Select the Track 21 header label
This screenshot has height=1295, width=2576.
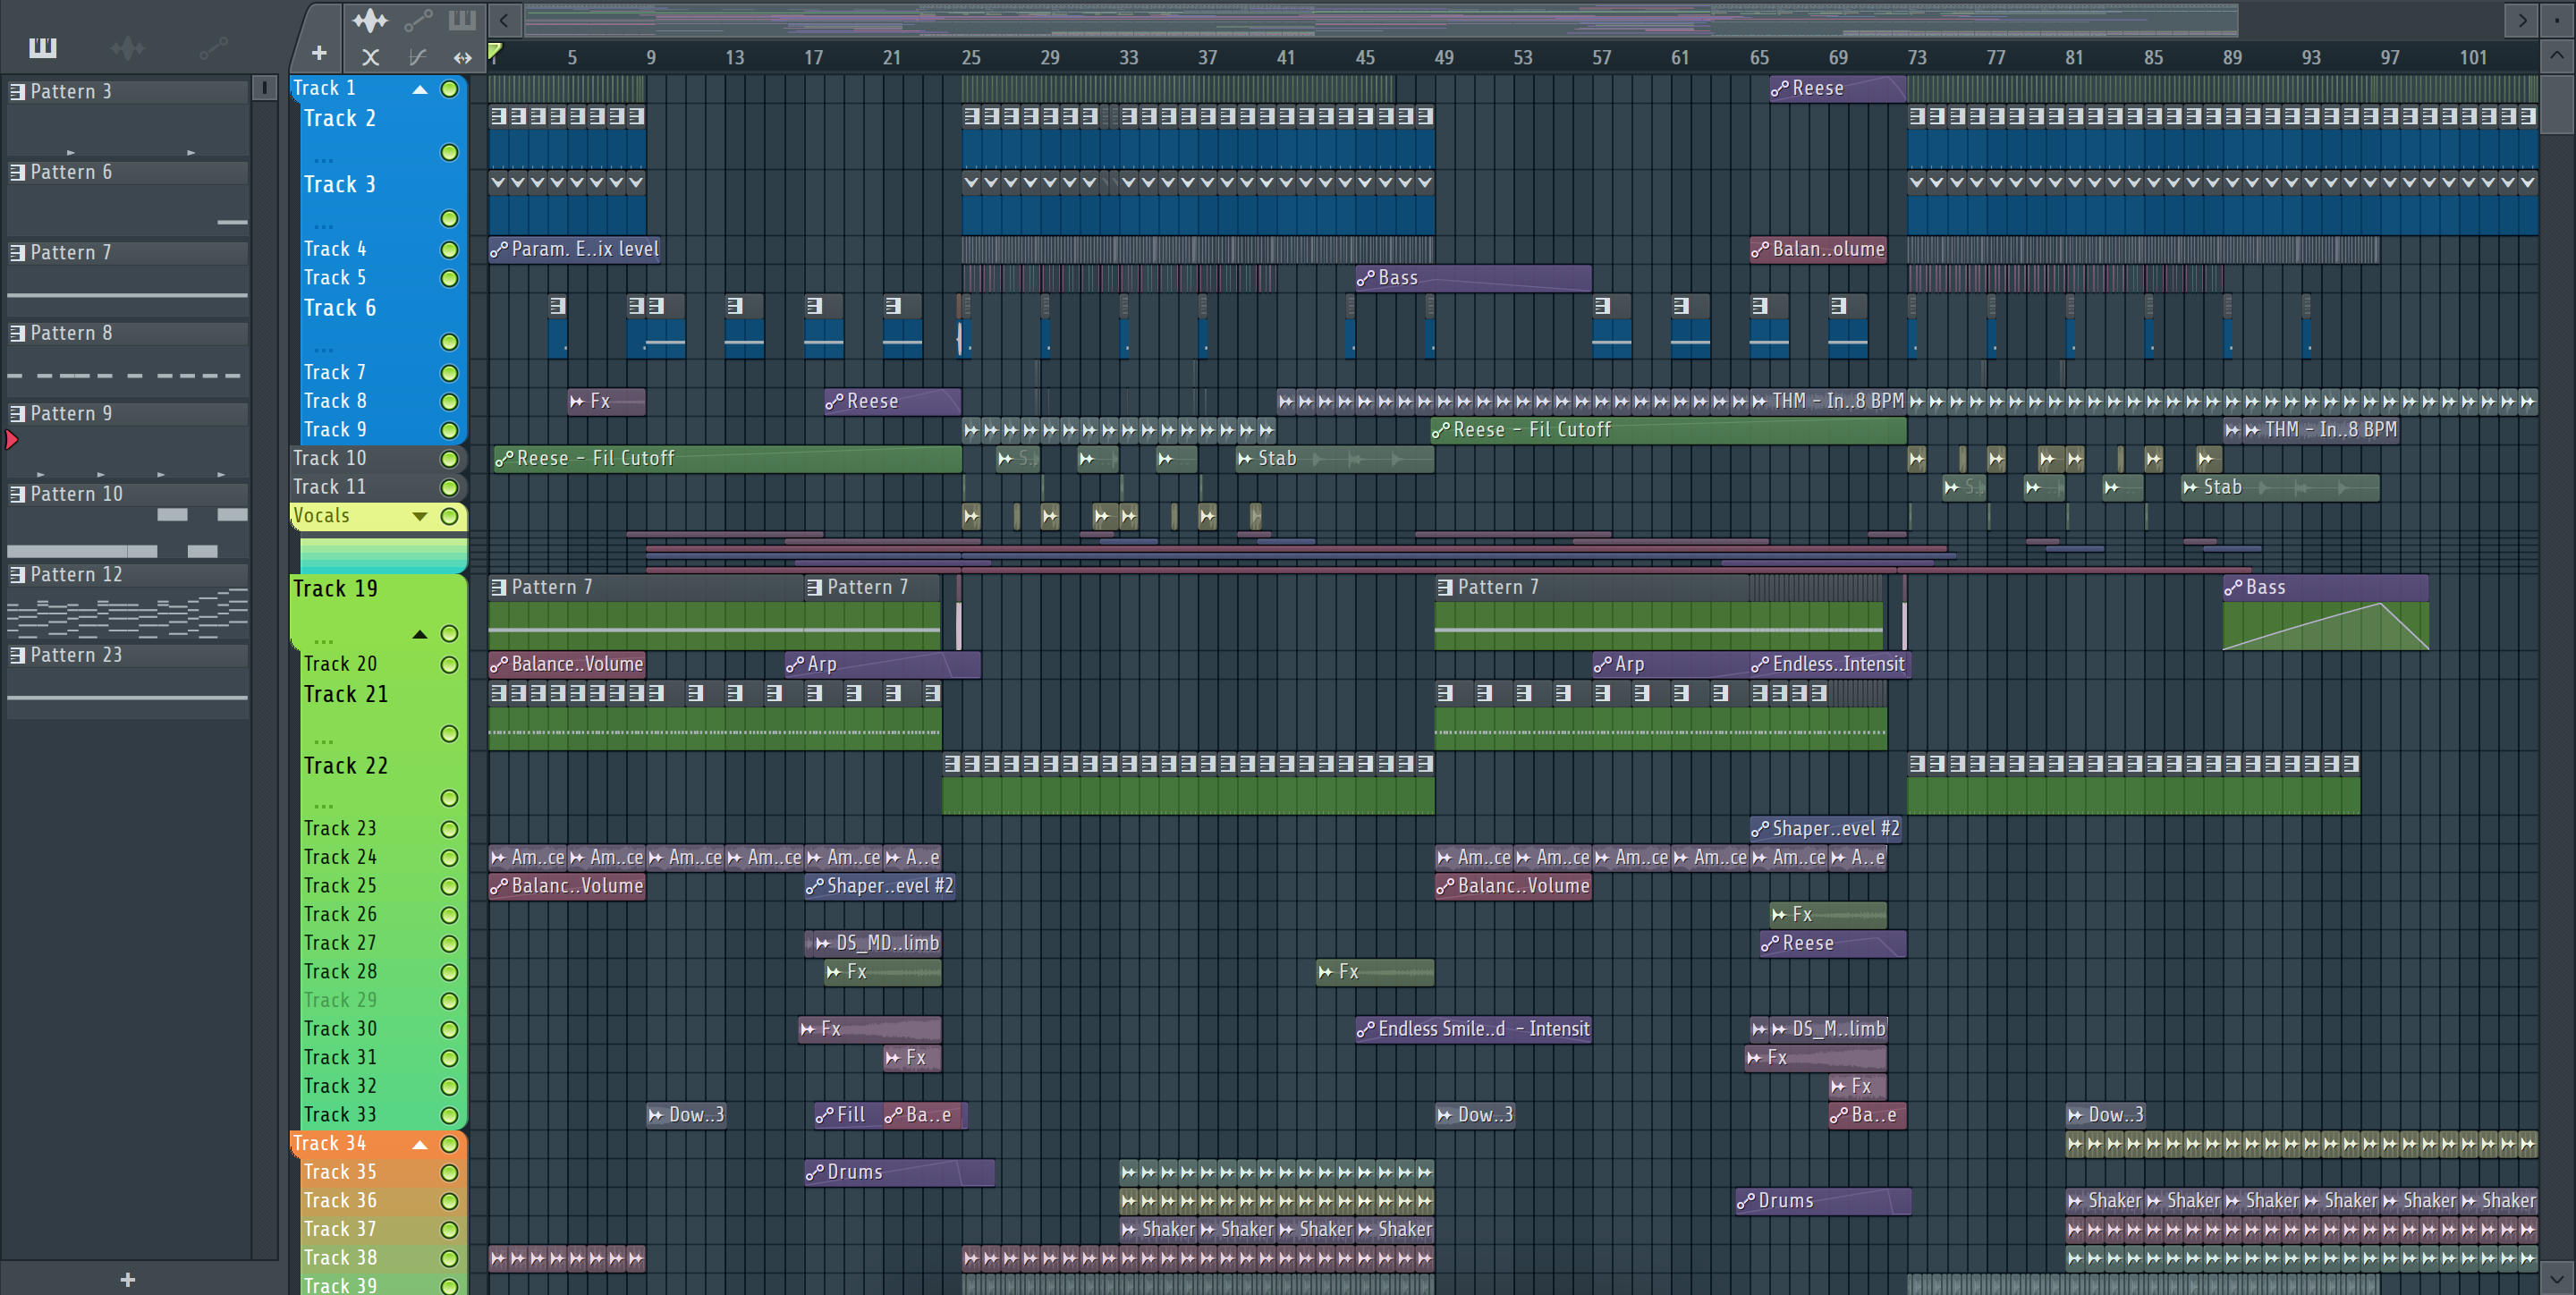[345, 694]
